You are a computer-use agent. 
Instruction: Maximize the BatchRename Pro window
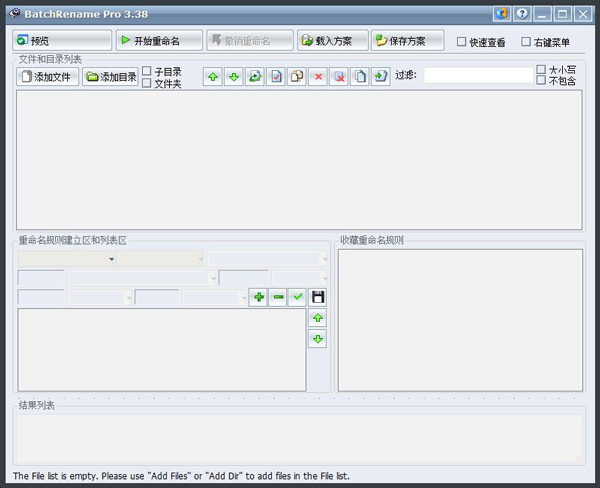tap(562, 14)
